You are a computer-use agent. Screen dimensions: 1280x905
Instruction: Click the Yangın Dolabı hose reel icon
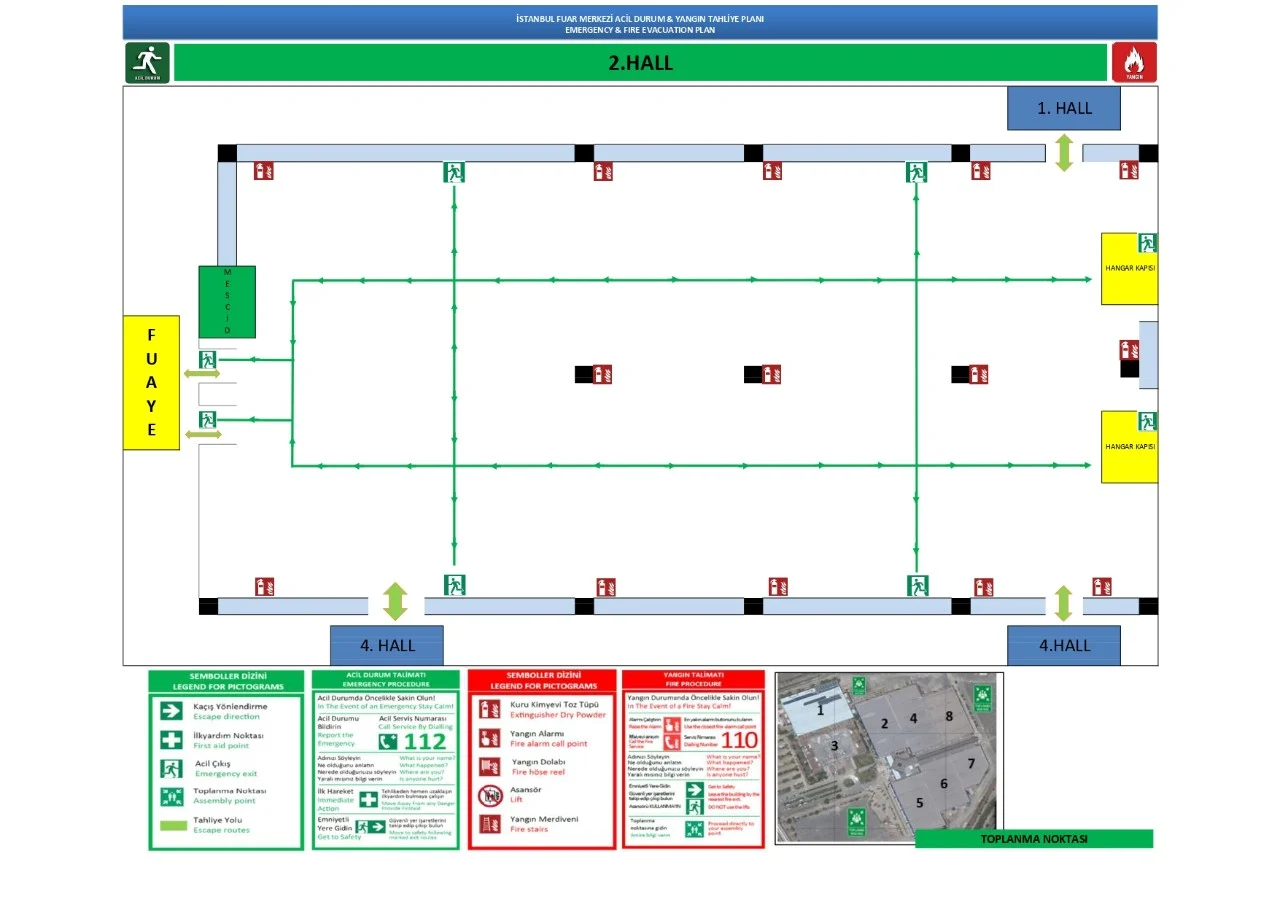490,767
